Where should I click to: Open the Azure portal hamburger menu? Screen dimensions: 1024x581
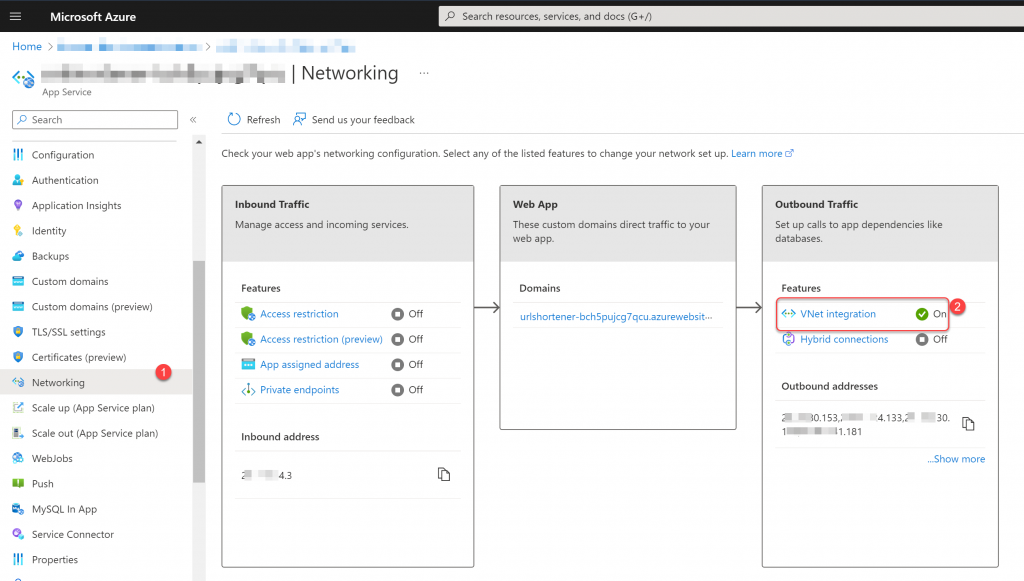point(16,16)
